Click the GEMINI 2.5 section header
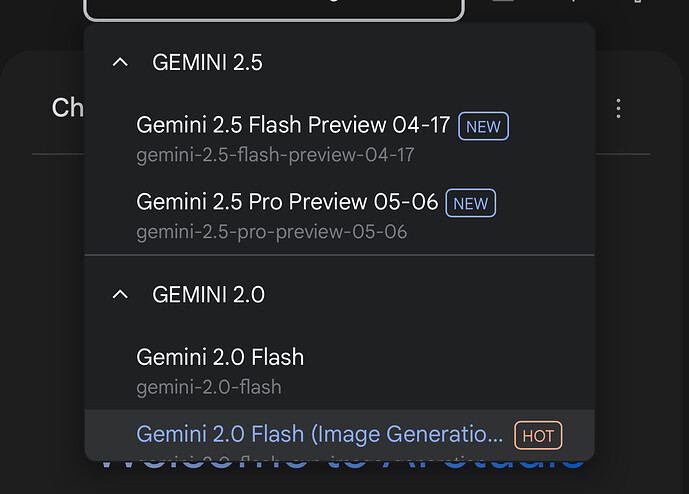The image size is (689, 494). [207, 62]
